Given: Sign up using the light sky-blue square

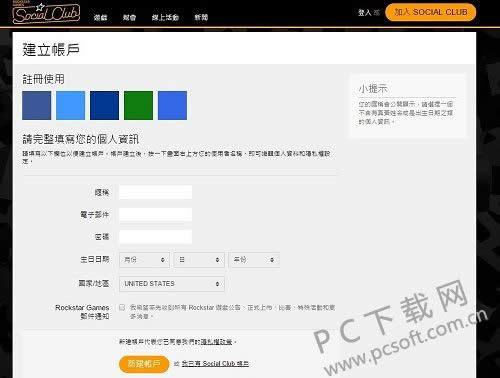Looking at the screenshot, I should click(x=70, y=105).
